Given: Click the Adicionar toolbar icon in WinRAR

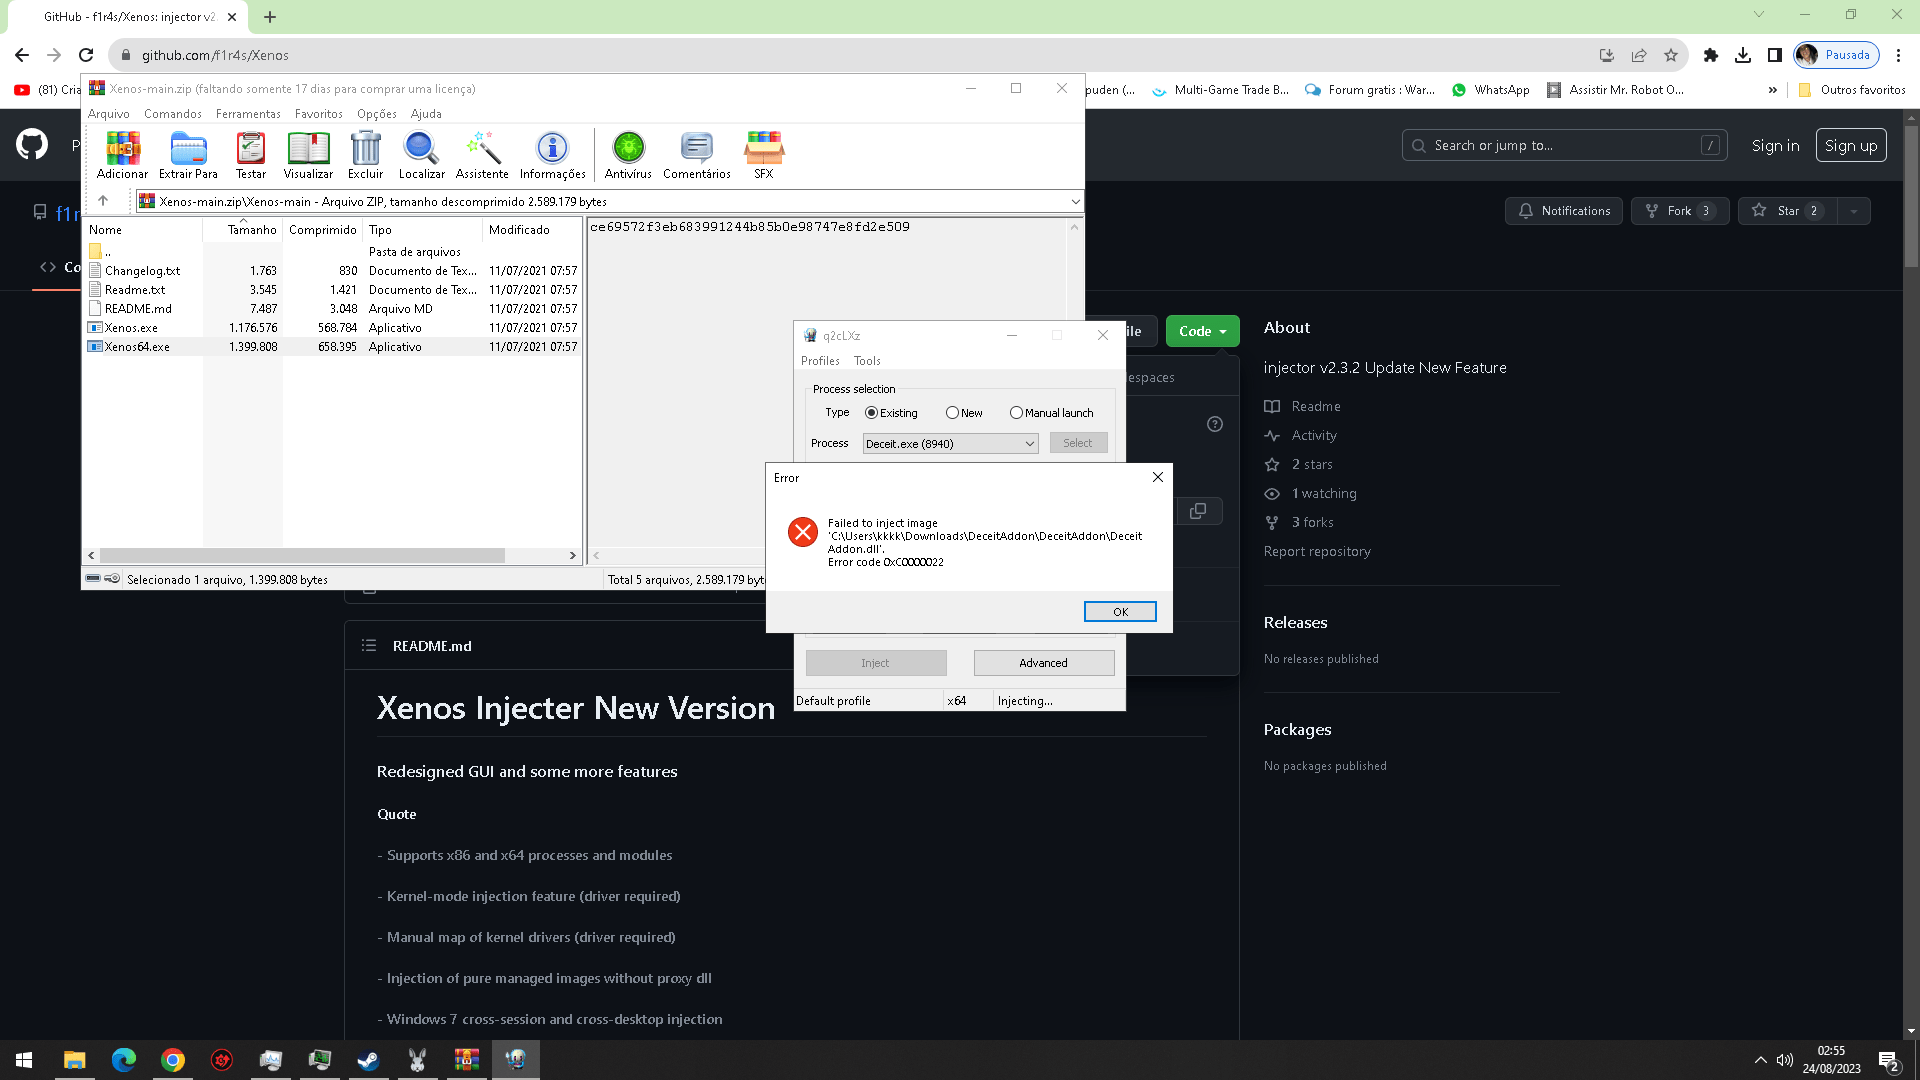Looking at the screenshot, I should 122,155.
